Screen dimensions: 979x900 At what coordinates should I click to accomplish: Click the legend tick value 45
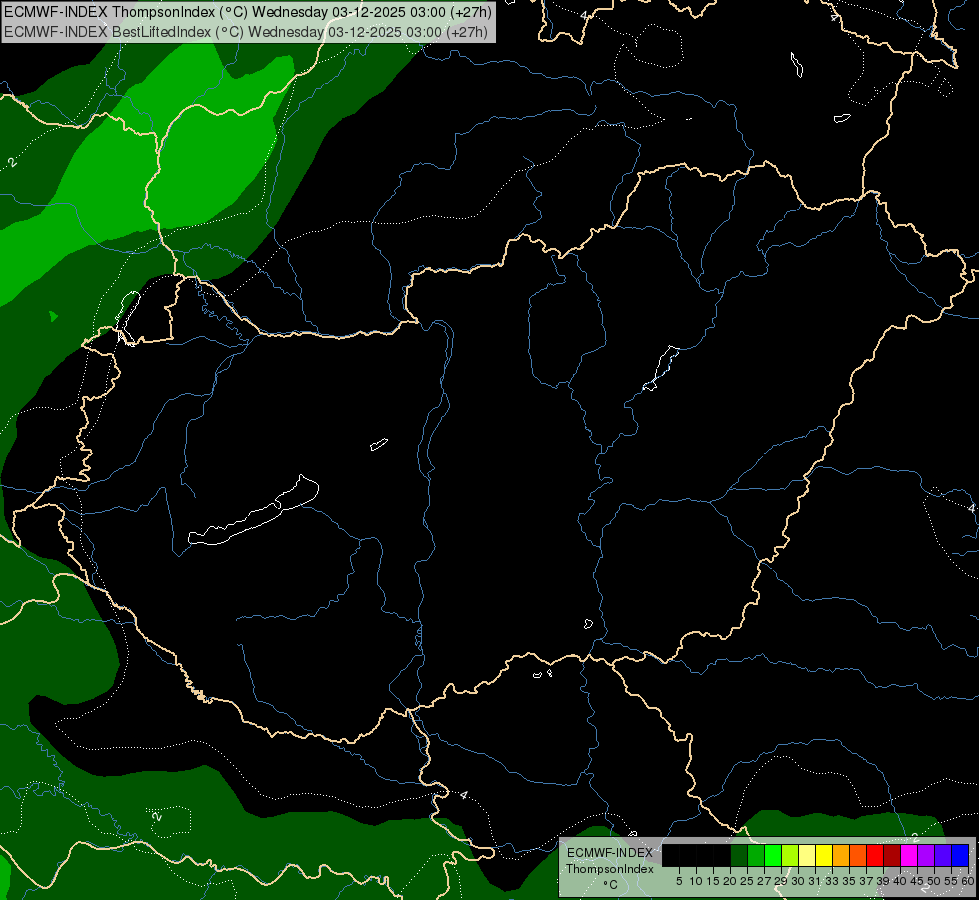pos(917,881)
